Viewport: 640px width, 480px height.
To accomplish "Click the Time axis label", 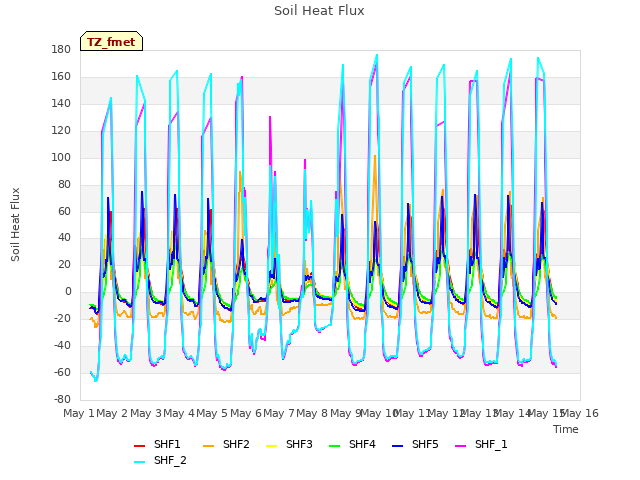I will tap(566, 429).
